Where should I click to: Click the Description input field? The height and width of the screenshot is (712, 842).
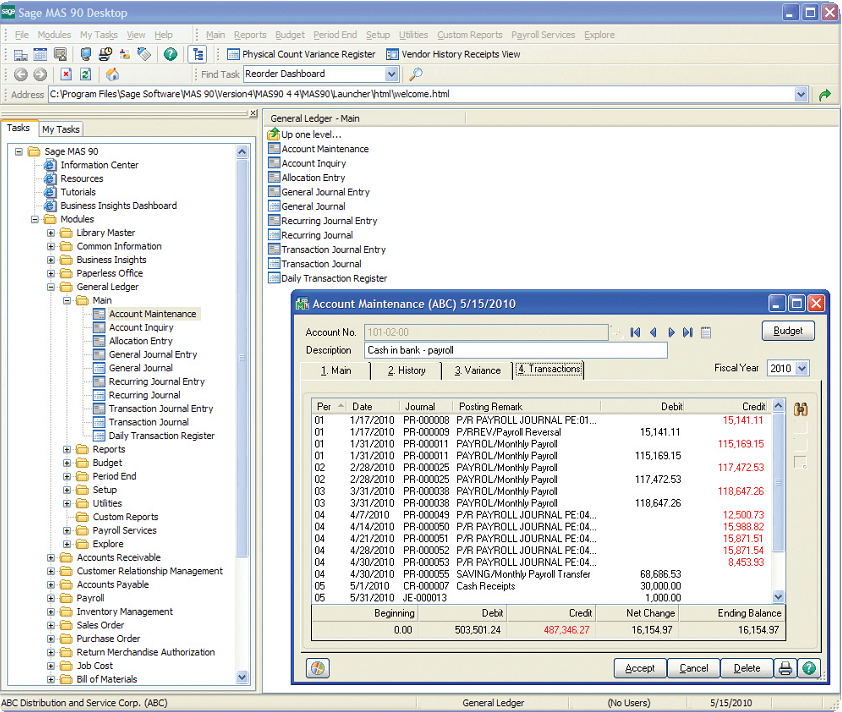[x=516, y=350]
